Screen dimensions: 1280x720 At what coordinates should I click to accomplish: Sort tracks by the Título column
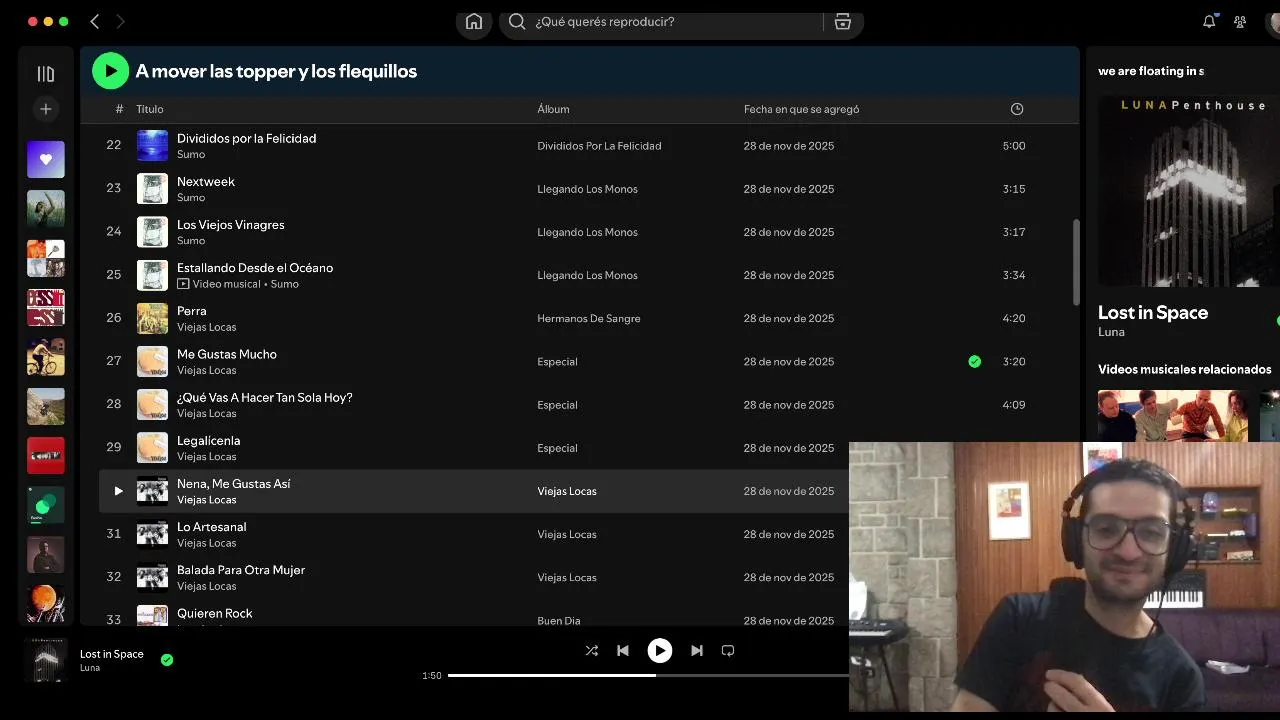pyautogui.click(x=150, y=109)
